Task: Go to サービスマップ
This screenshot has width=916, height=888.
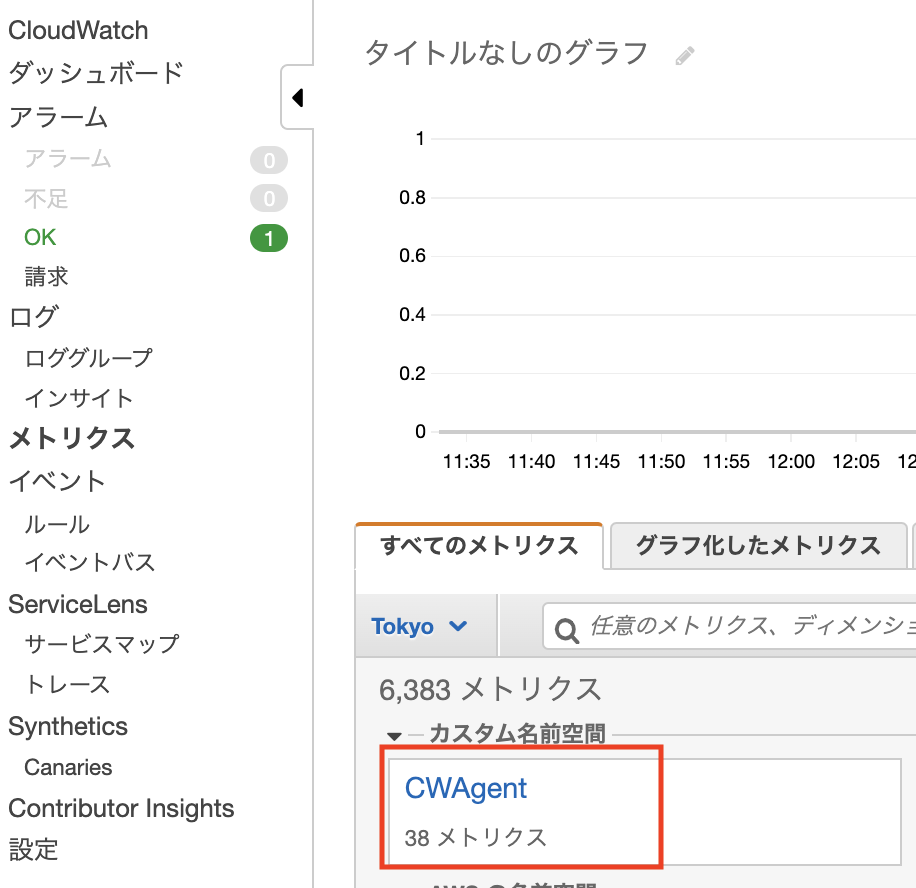Action: [102, 644]
